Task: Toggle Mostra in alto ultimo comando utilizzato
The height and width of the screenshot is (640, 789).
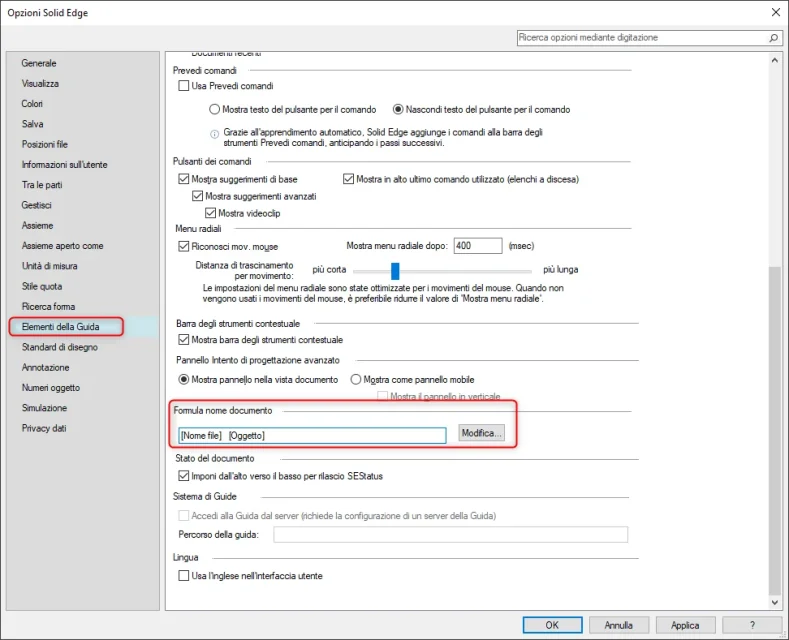Action: coord(348,179)
